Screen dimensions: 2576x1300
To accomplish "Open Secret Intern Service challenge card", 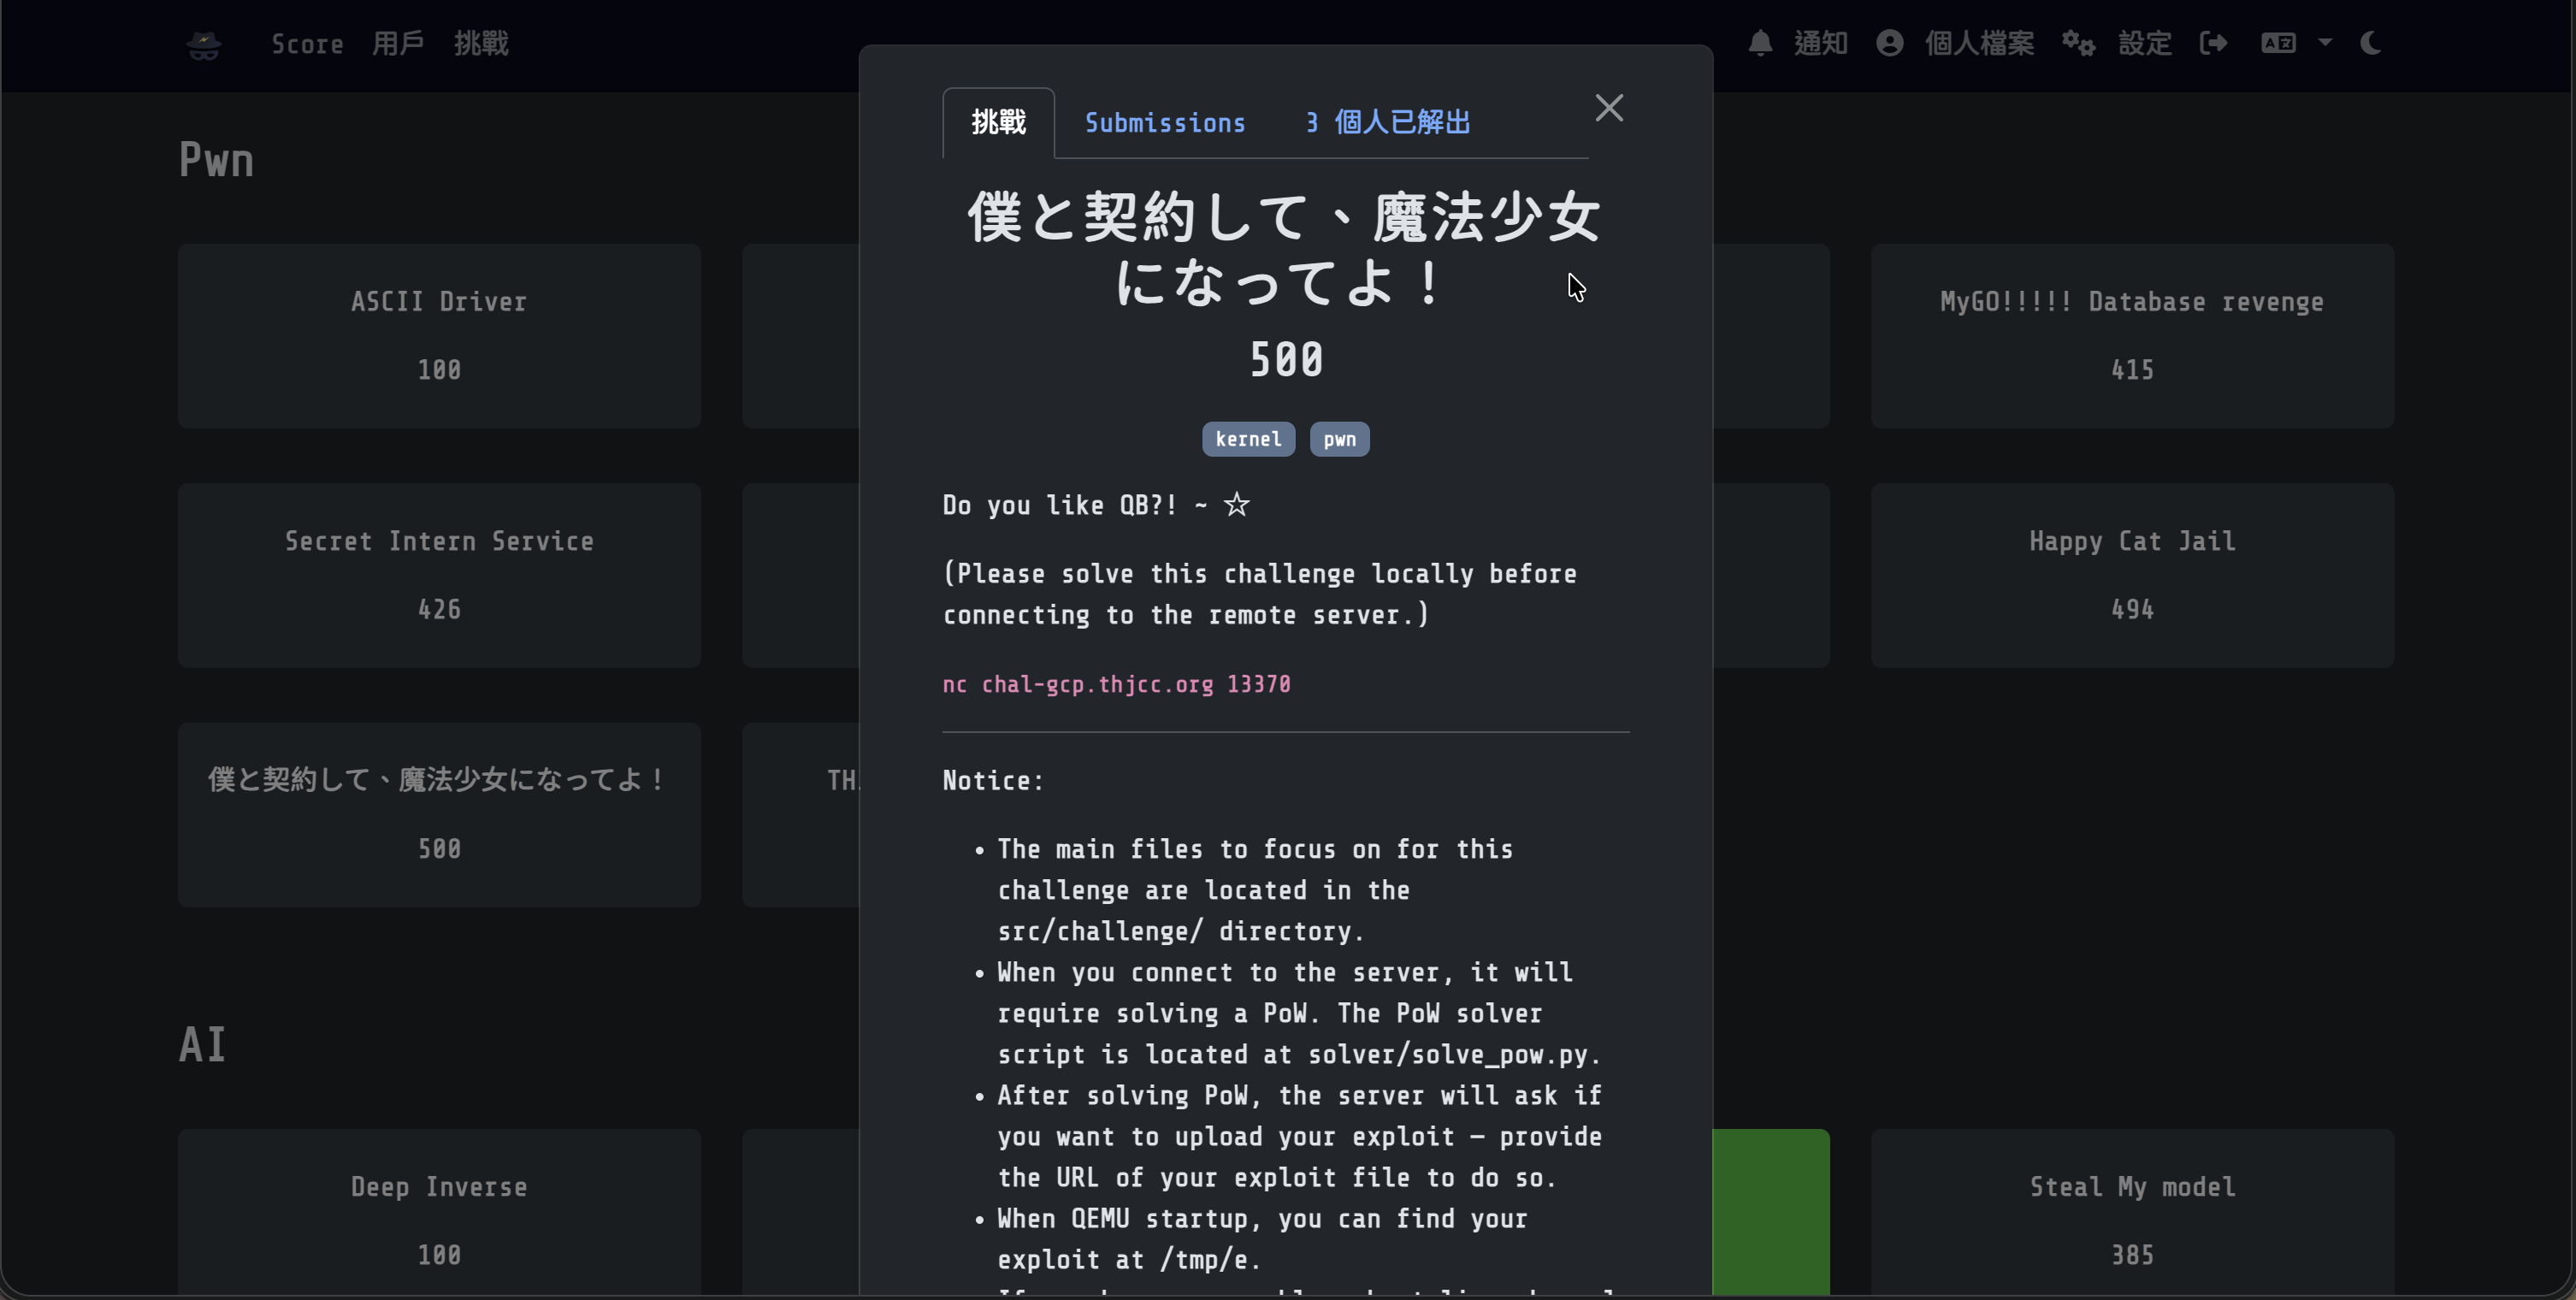I will 439,576.
